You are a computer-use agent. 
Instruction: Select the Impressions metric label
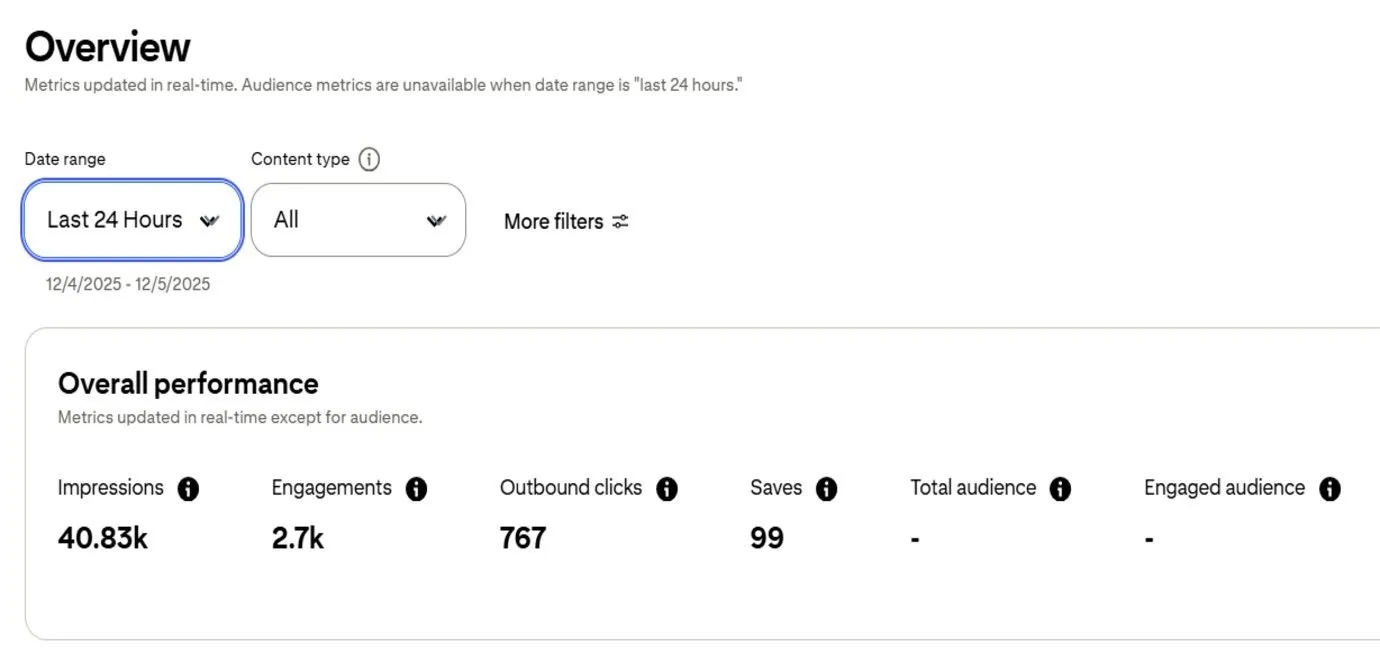(110, 488)
